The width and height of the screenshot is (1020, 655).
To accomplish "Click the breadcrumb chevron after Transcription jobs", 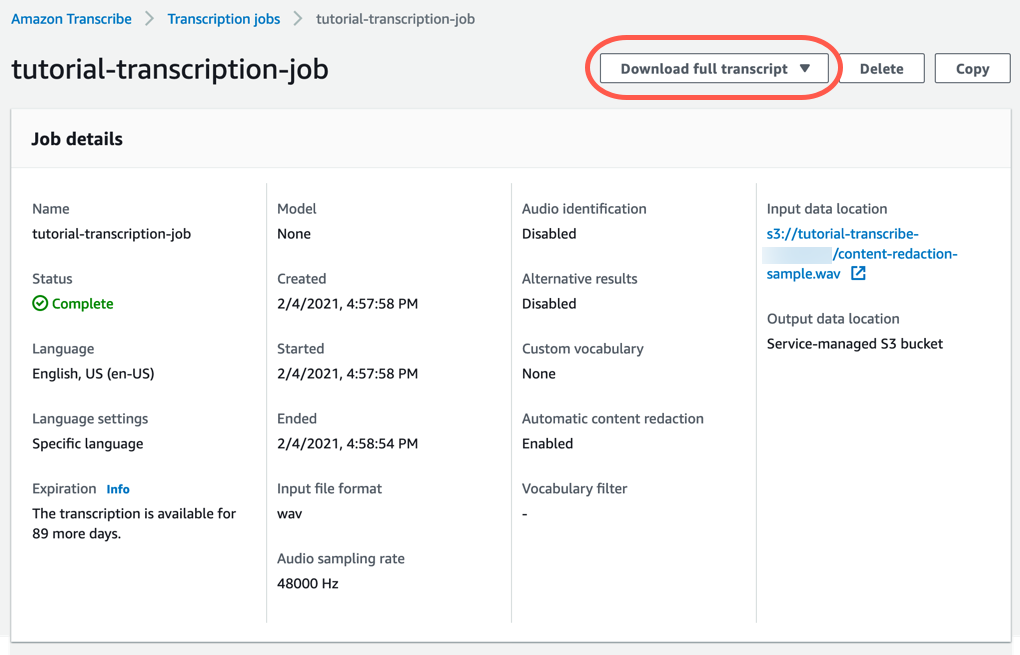I will [x=296, y=18].
